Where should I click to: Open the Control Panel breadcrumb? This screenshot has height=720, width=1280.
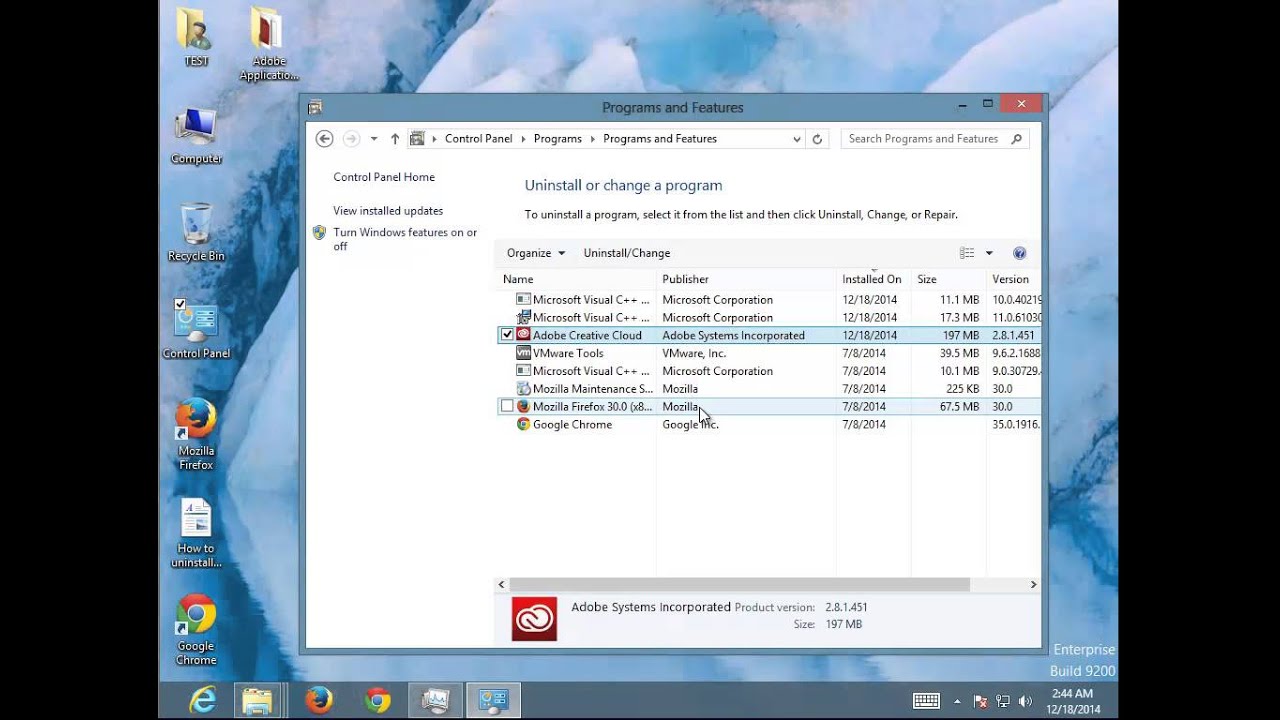pos(478,139)
